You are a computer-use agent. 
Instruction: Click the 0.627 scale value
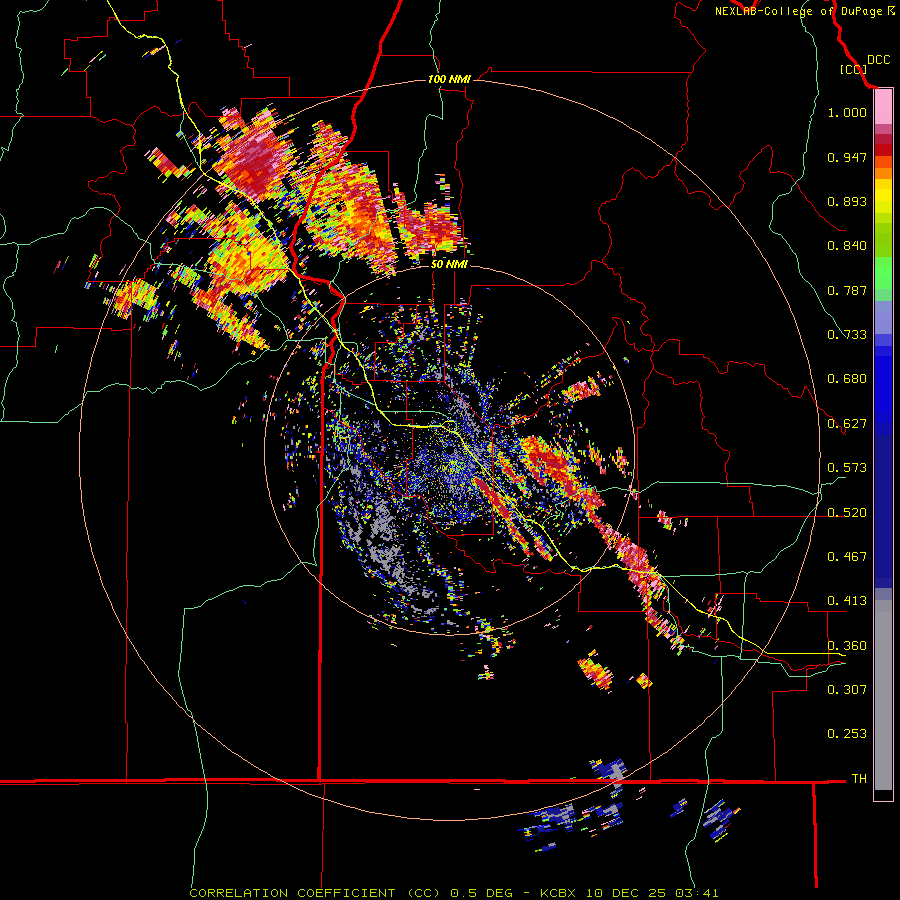pyautogui.click(x=847, y=424)
